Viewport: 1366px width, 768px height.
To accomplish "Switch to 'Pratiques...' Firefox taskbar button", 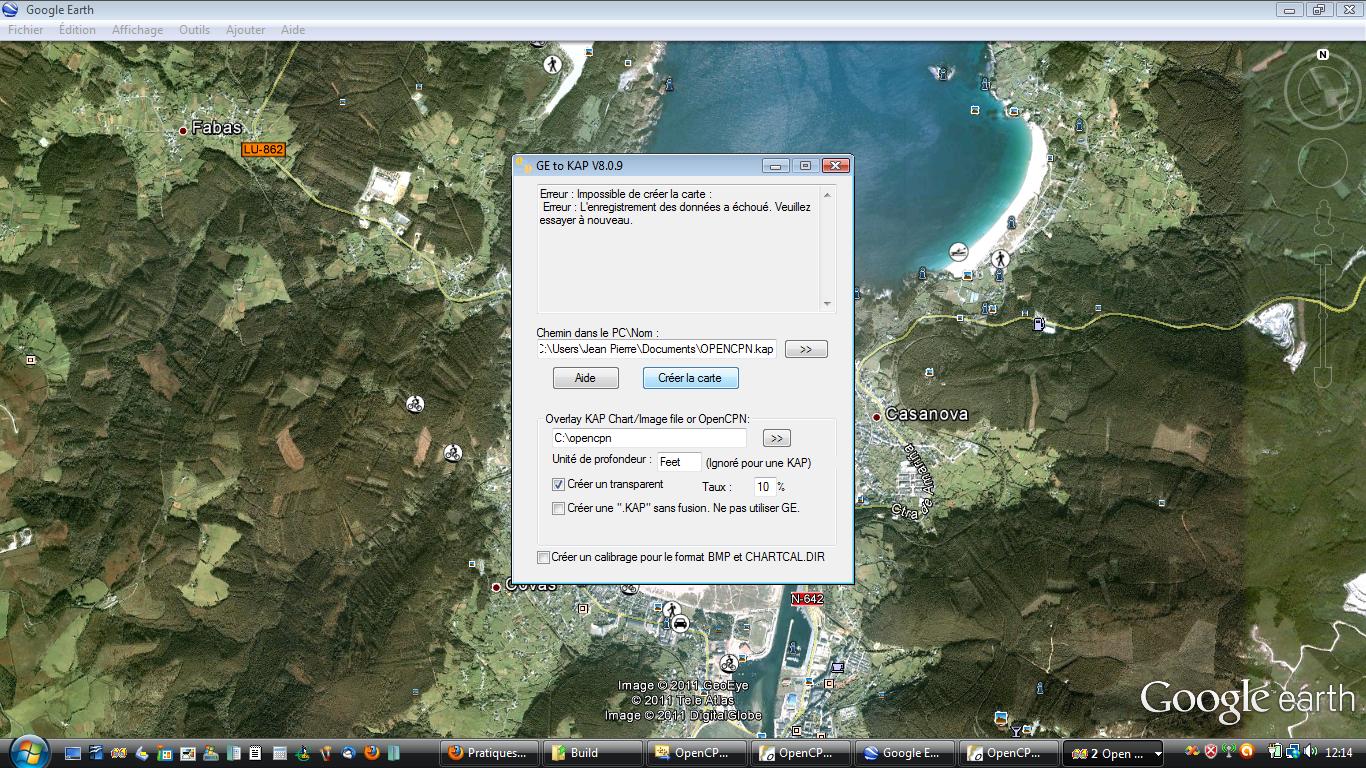I will [x=489, y=753].
